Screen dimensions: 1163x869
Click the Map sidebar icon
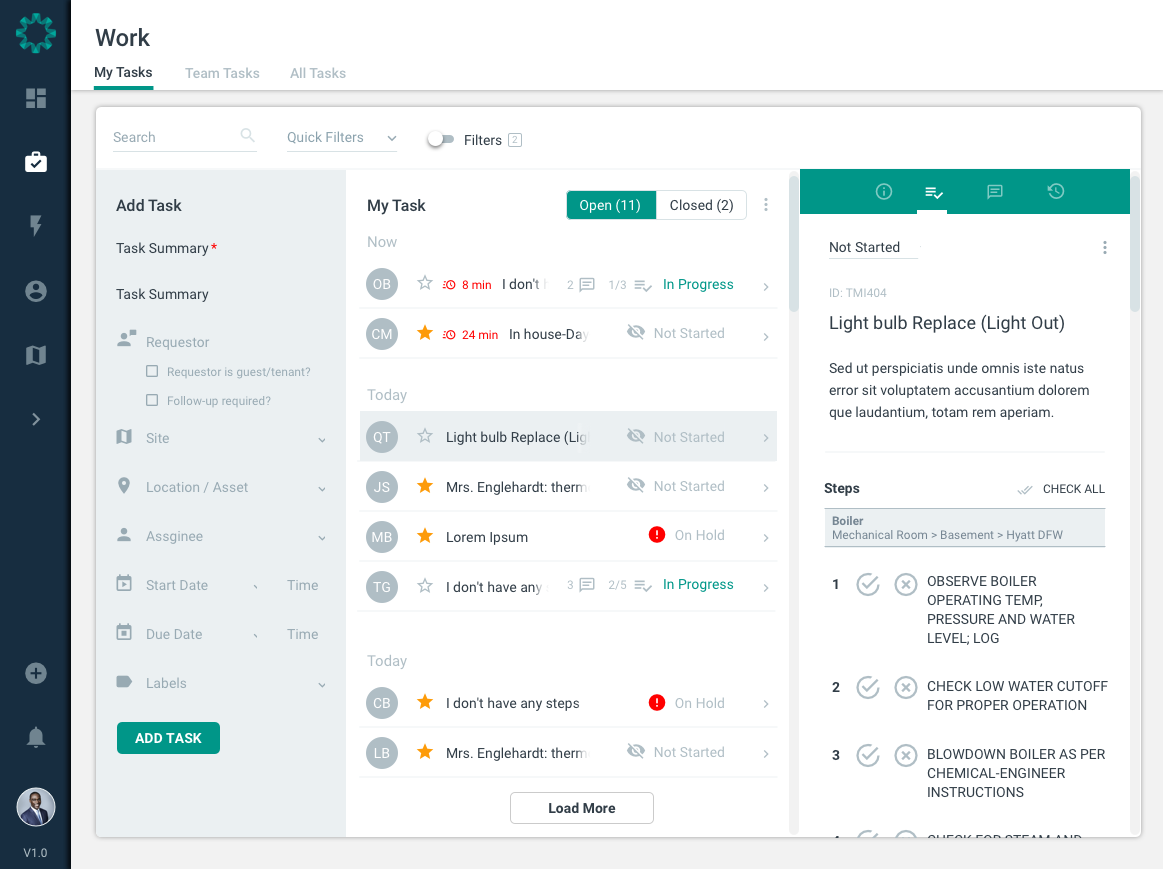coord(35,354)
